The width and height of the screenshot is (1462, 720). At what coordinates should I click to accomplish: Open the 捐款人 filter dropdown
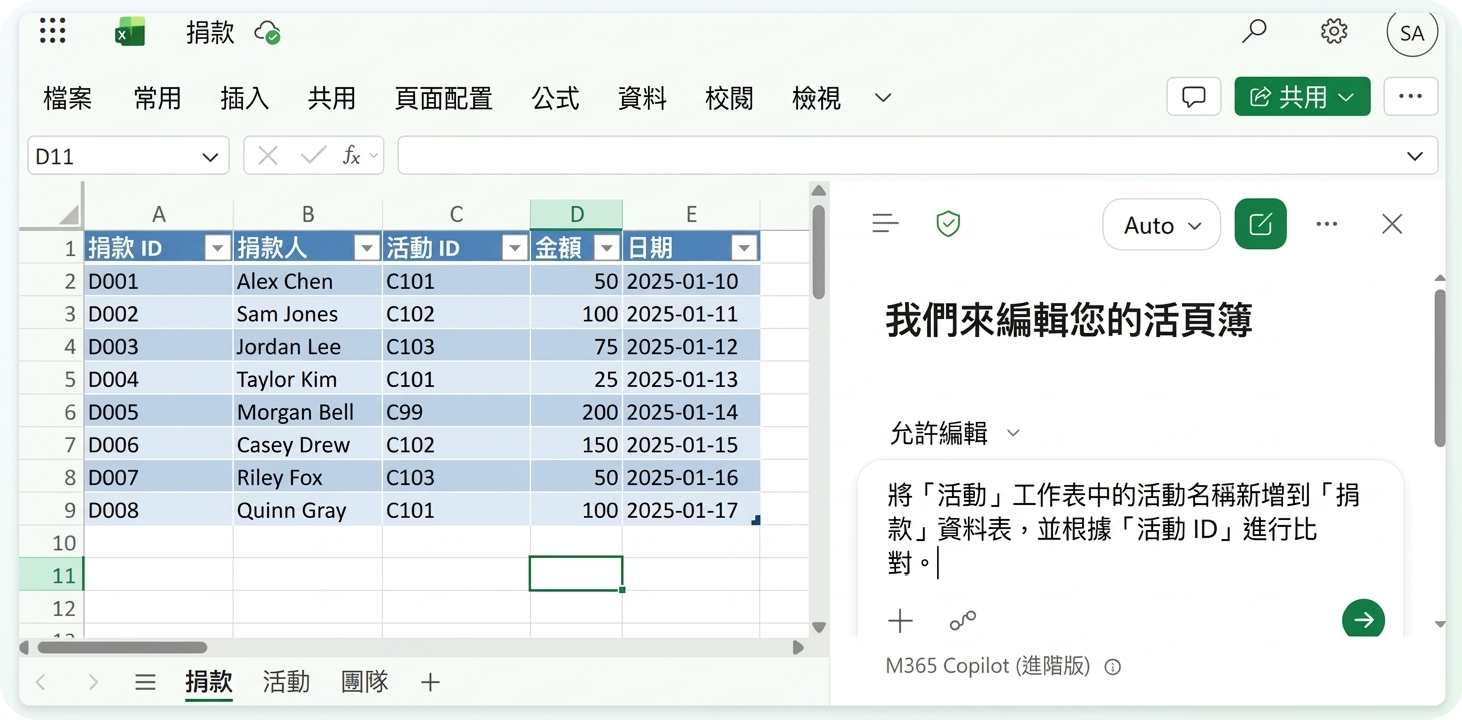click(x=367, y=248)
